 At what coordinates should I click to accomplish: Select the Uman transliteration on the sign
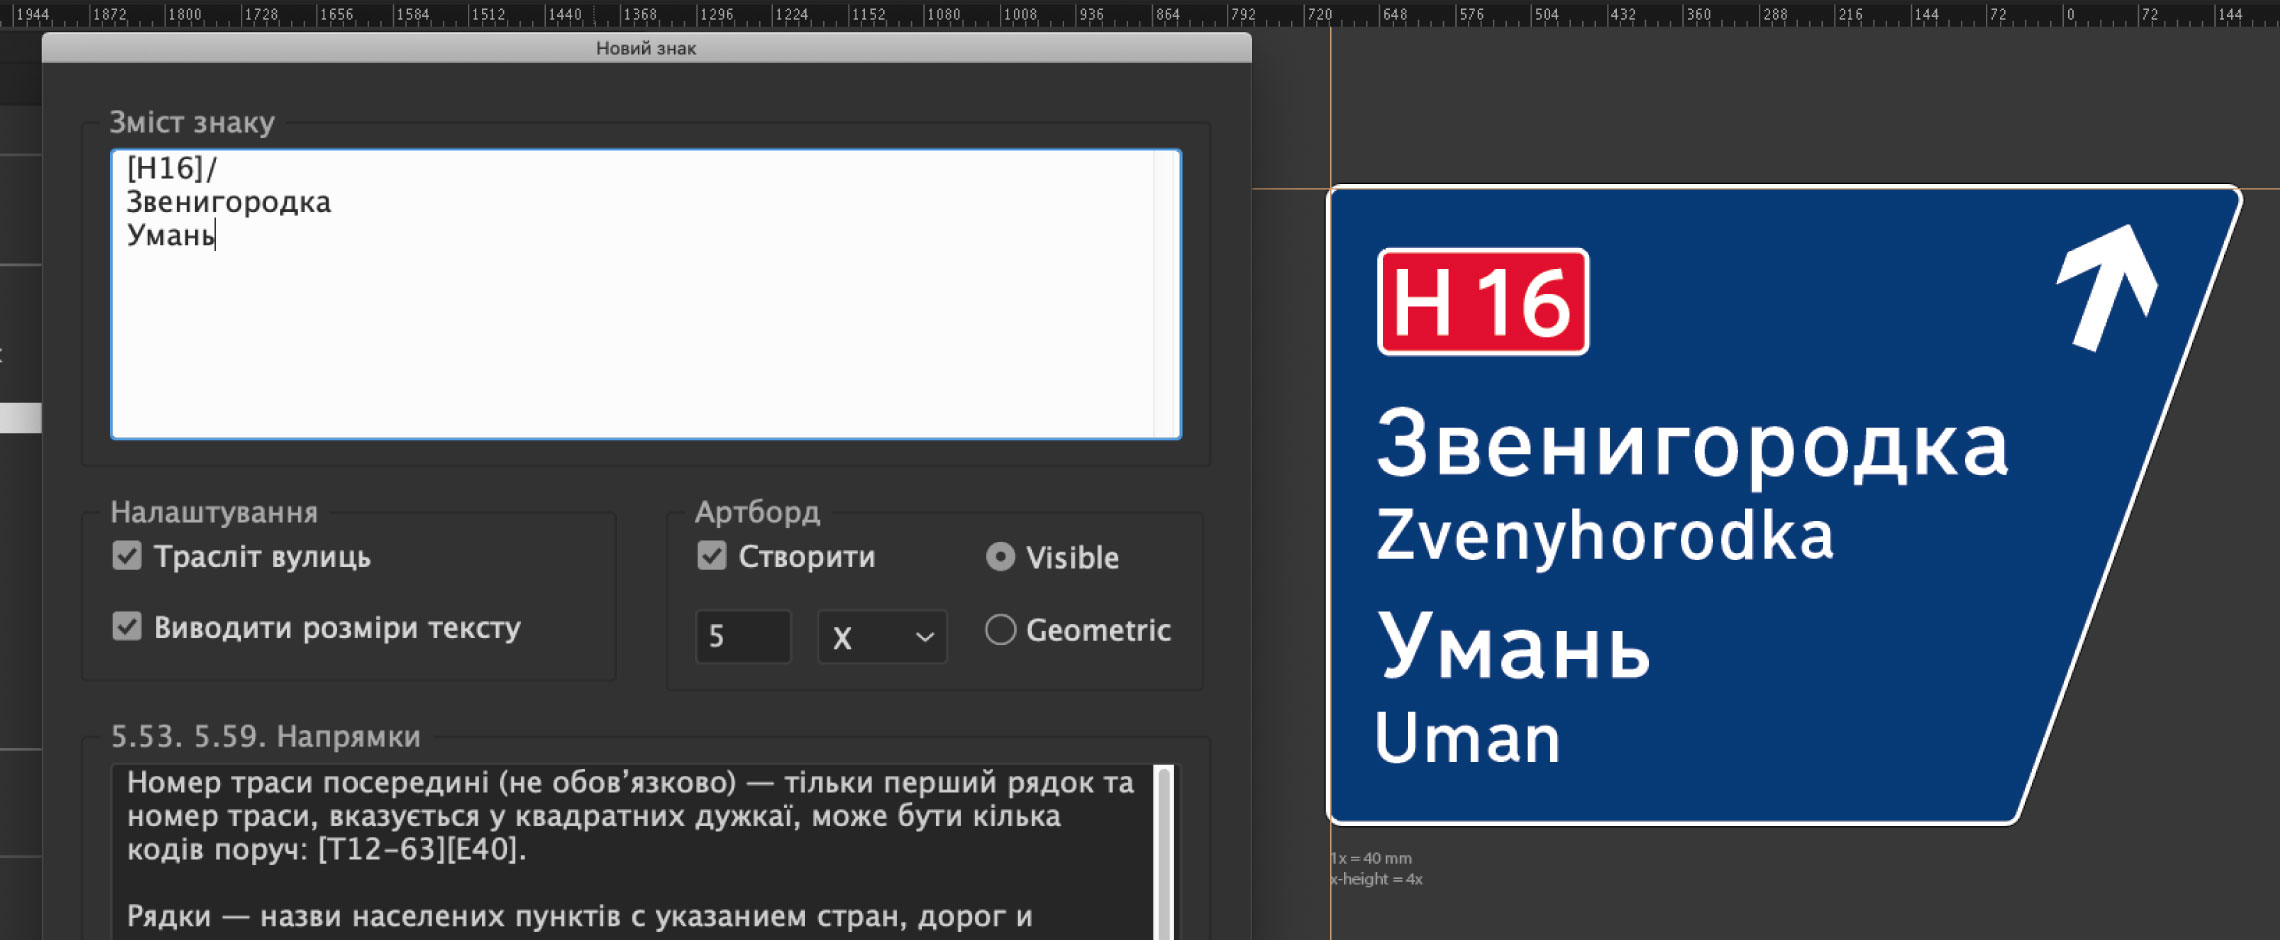(1467, 739)
